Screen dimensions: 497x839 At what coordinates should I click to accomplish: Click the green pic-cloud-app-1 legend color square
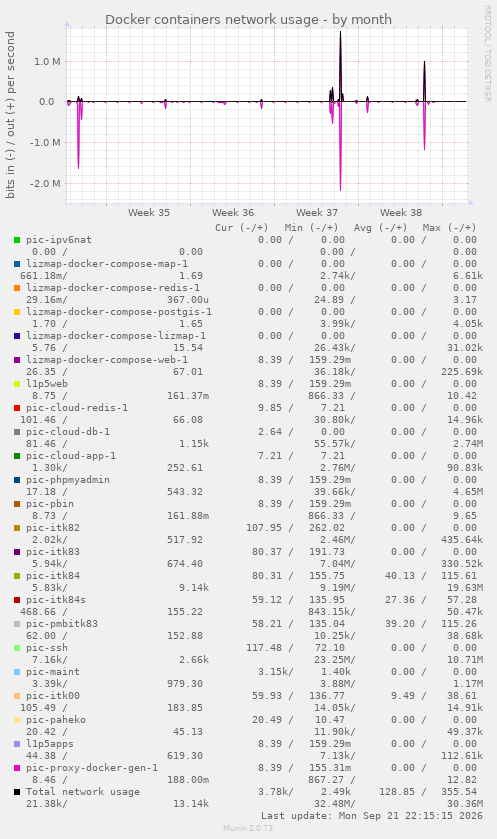coord(17,456)
